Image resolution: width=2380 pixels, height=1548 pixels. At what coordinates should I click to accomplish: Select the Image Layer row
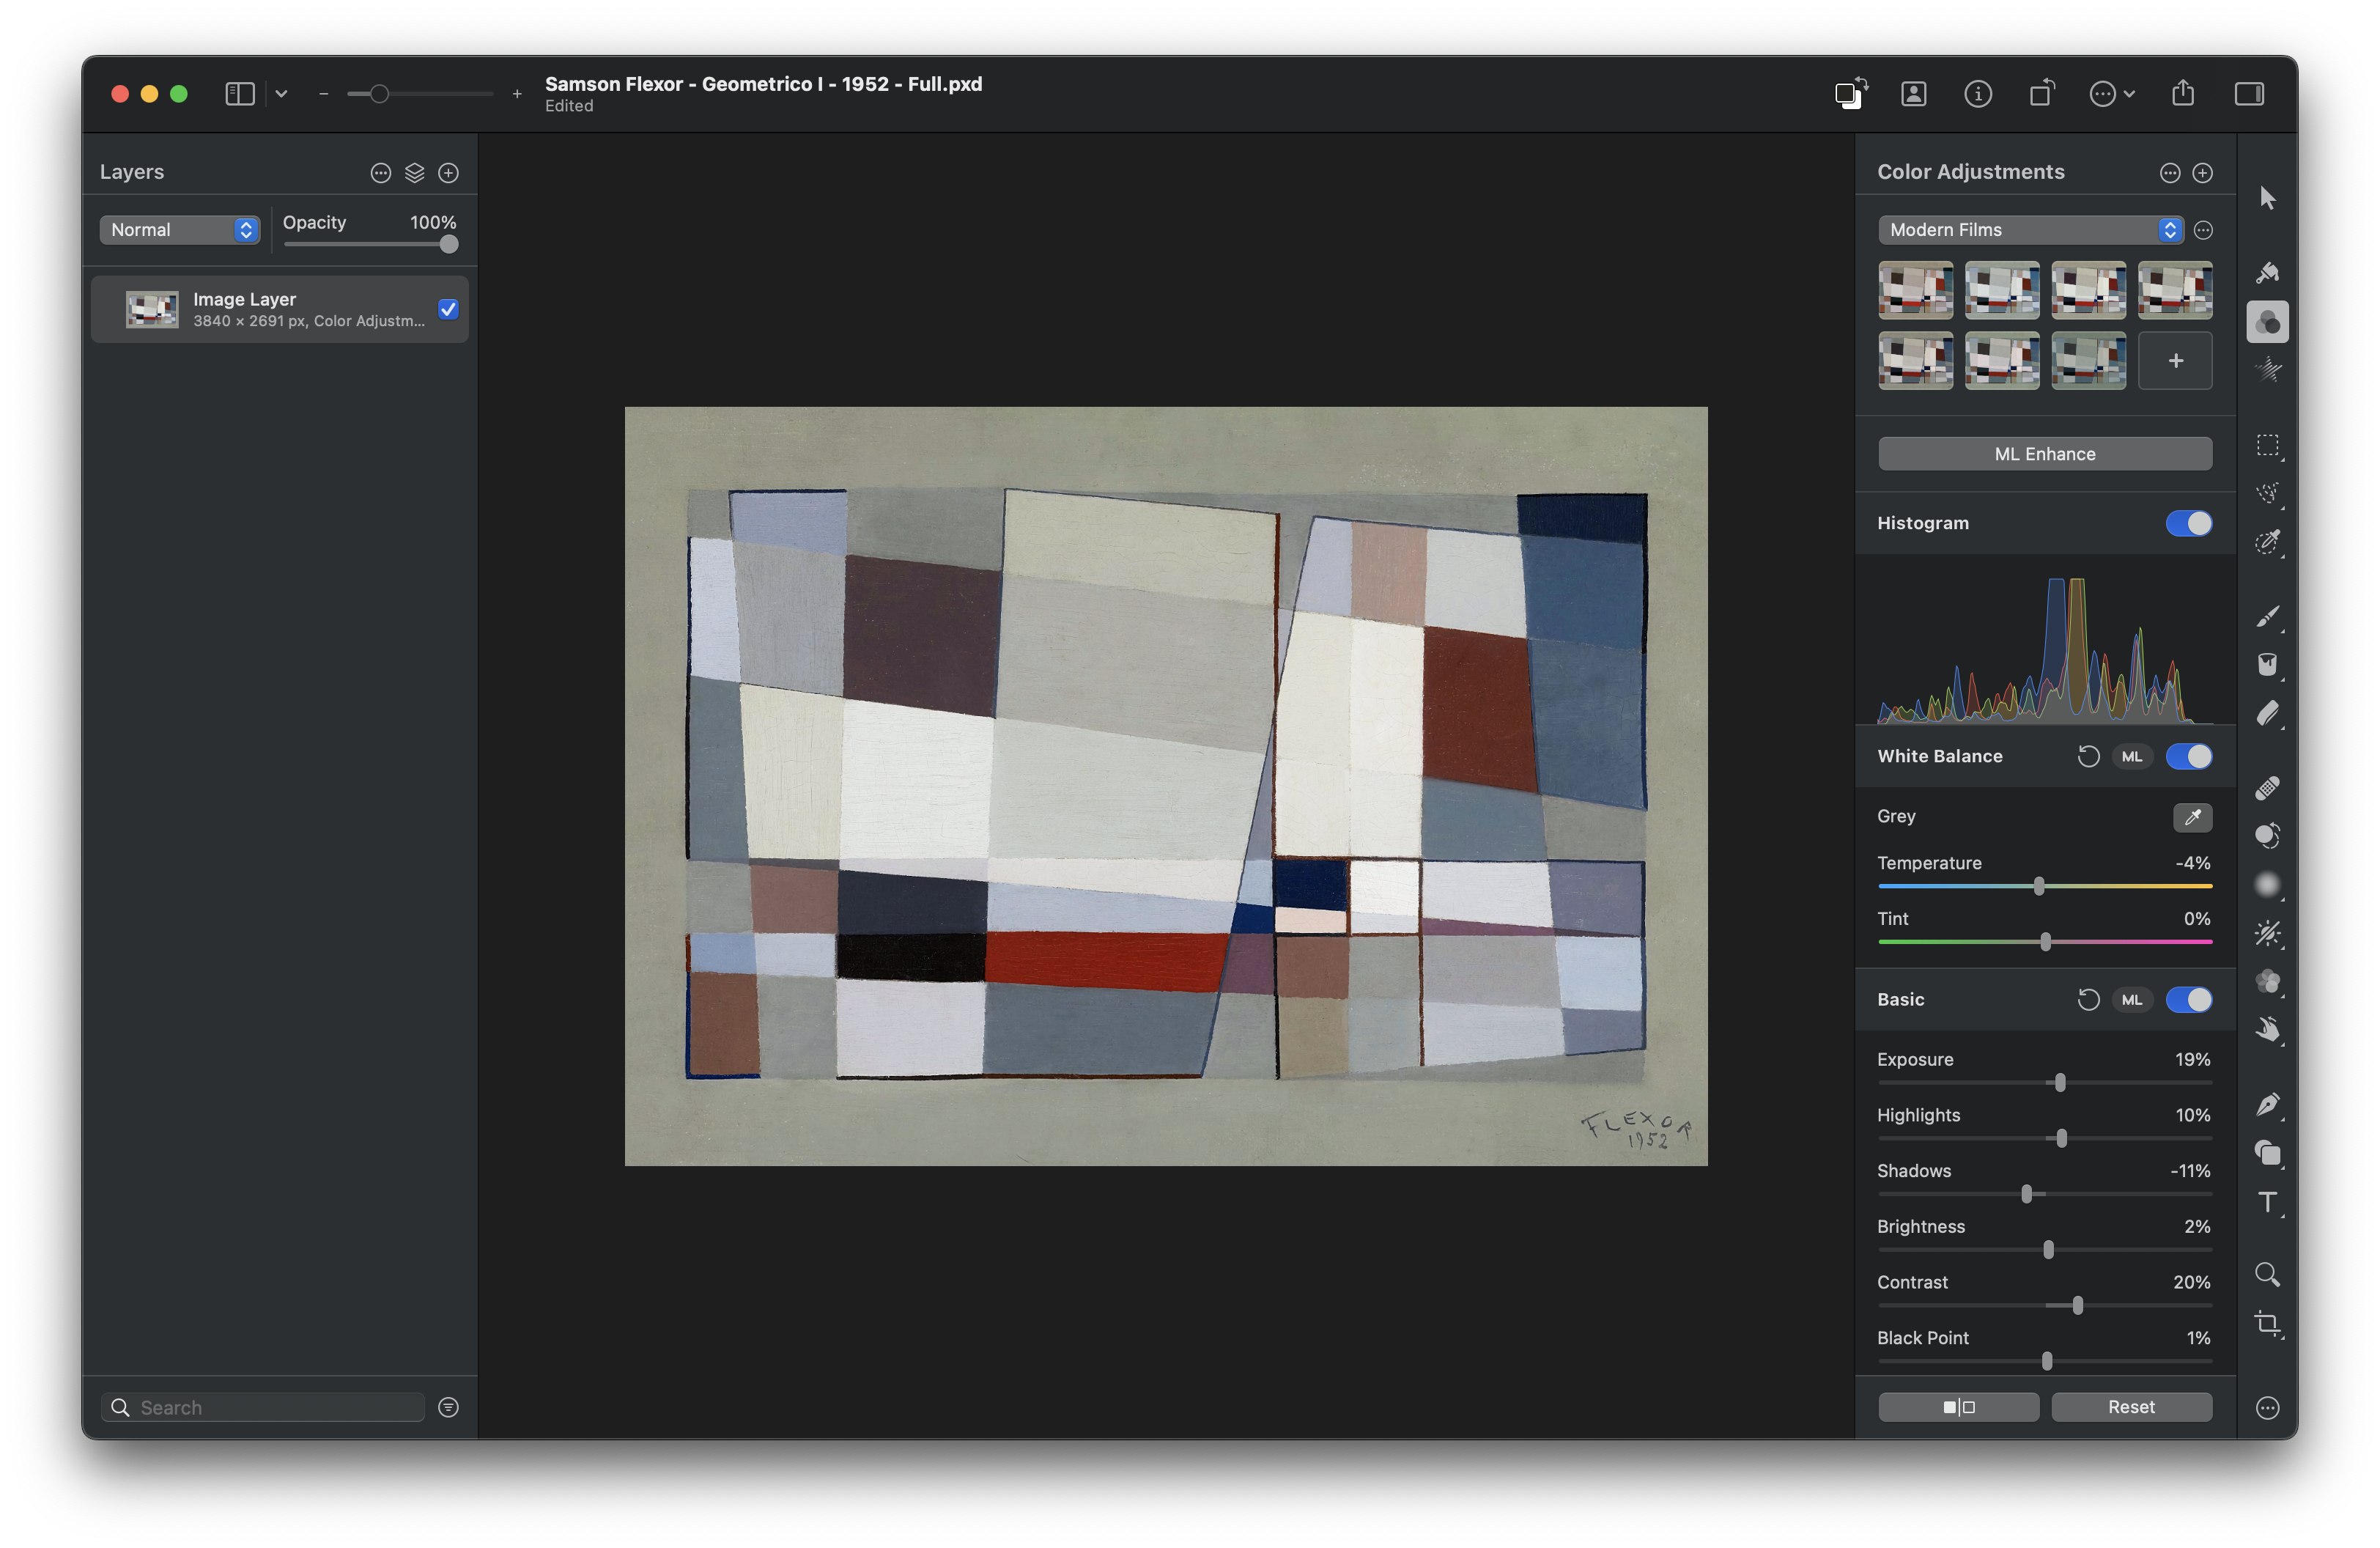(279, 309)
